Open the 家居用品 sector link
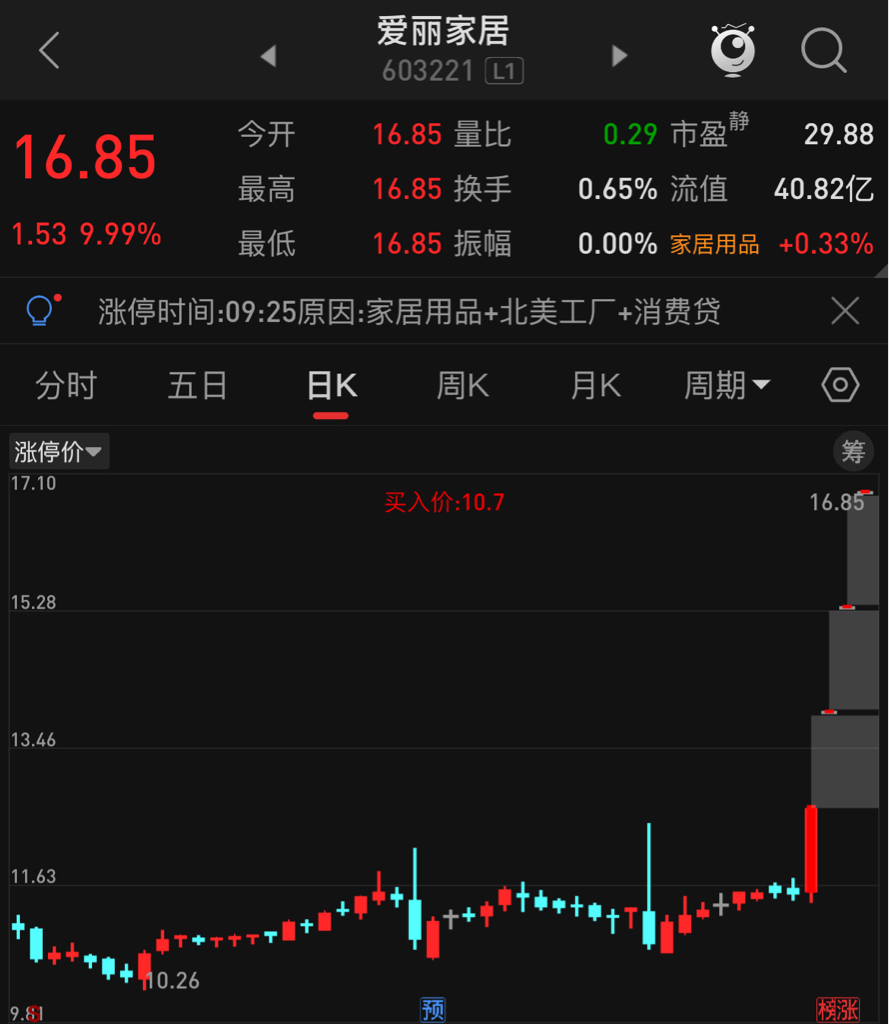The image size is (889, 1024). (x=715, y=244)
